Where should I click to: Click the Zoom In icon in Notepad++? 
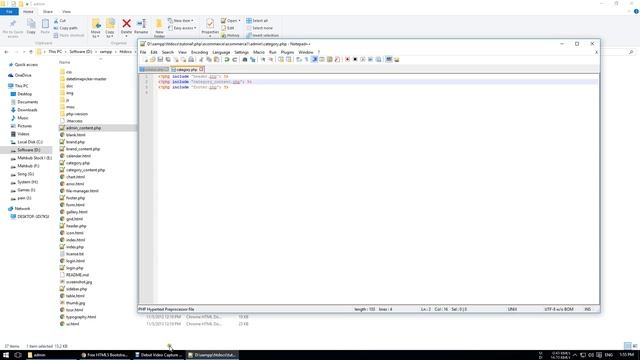click(263, 60)
